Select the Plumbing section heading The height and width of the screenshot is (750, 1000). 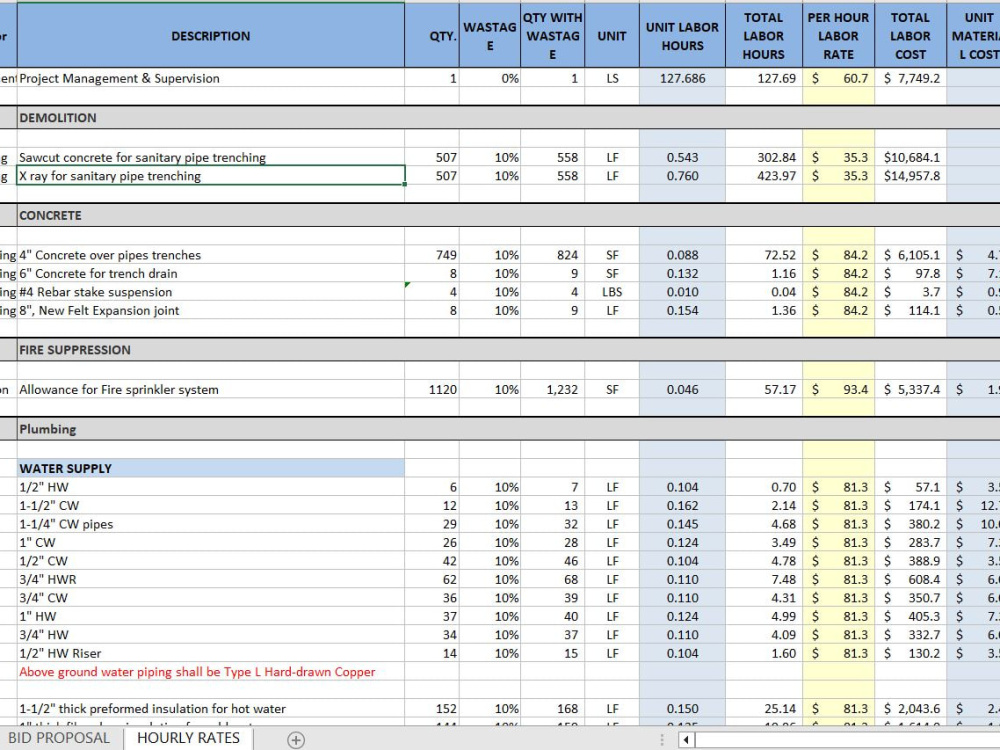pos(210,429)
